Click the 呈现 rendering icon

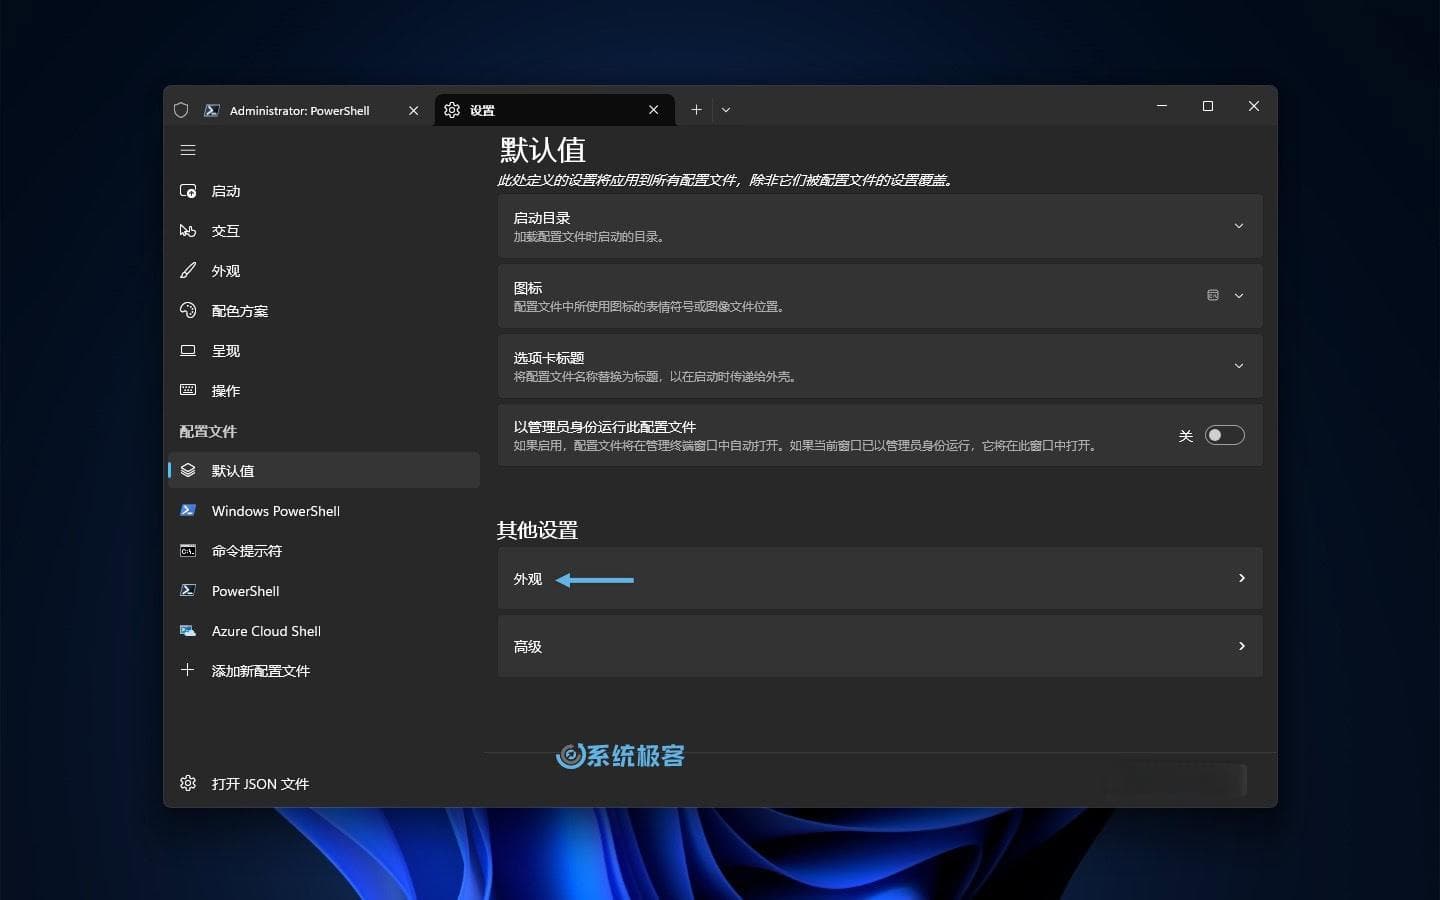pos(188,351)
